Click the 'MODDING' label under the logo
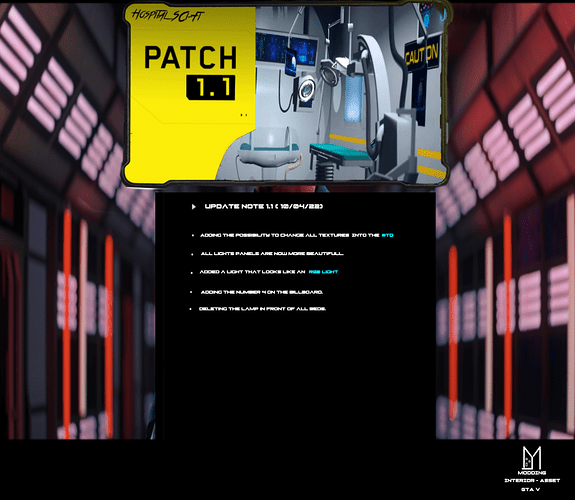575x500 pixels. click(x=532, y=473)
